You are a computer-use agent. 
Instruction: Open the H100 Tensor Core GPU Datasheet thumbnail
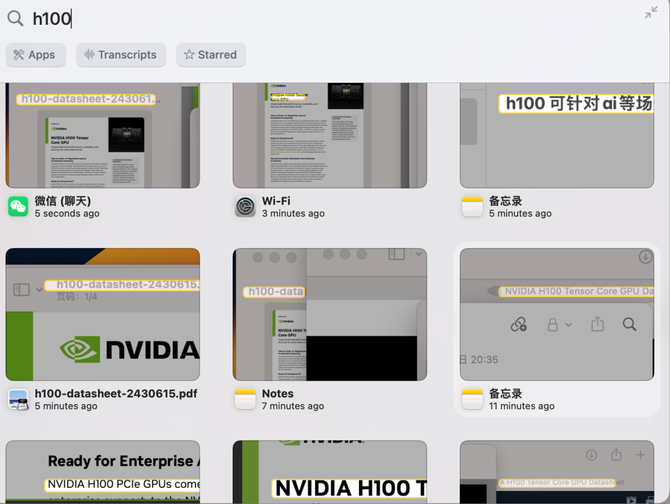[557, 472]
